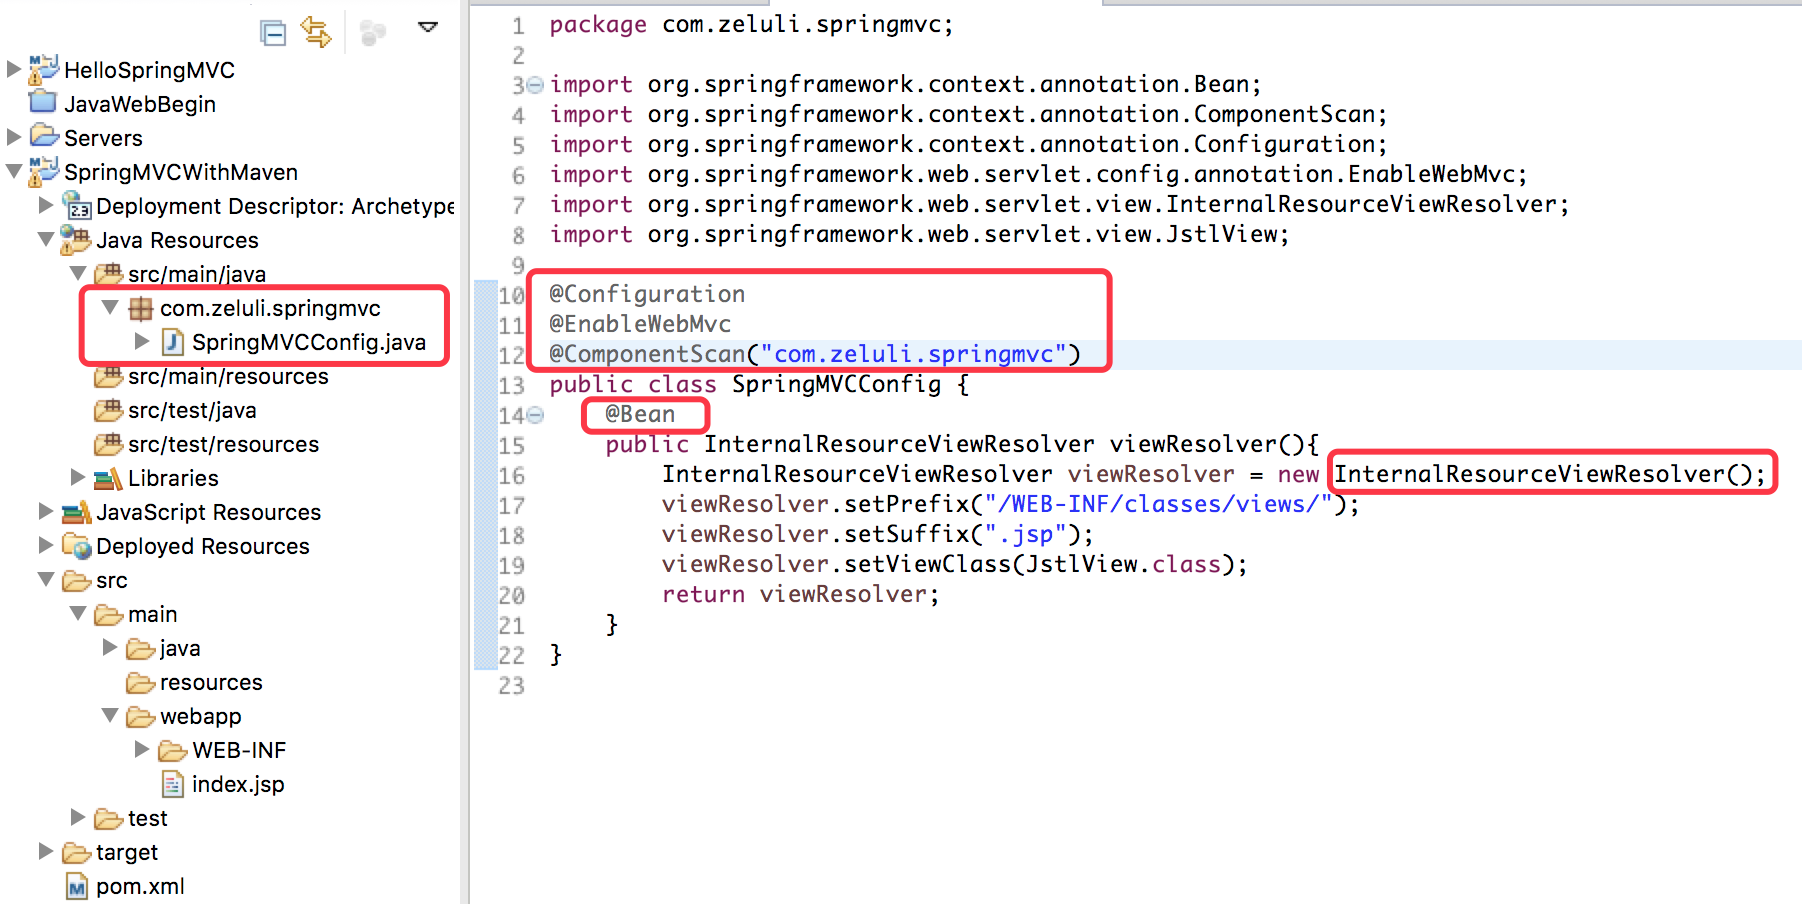Viewport: 1802px width, 904px height.
Task: Click the Libraries icon
Action: click(x=108, y=478)
